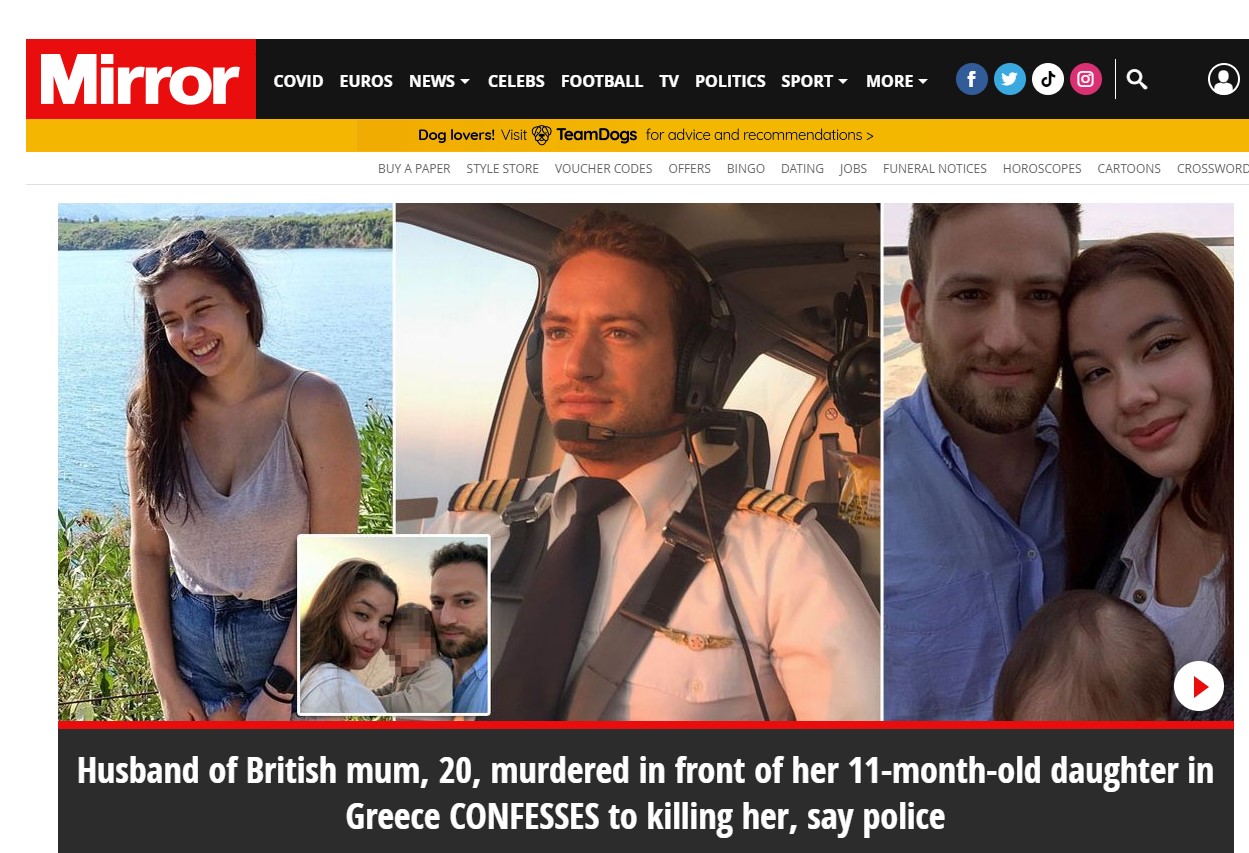Open the article headline about Greece confession
Screen dimensions: 1249x853
(x=645, y=794)
